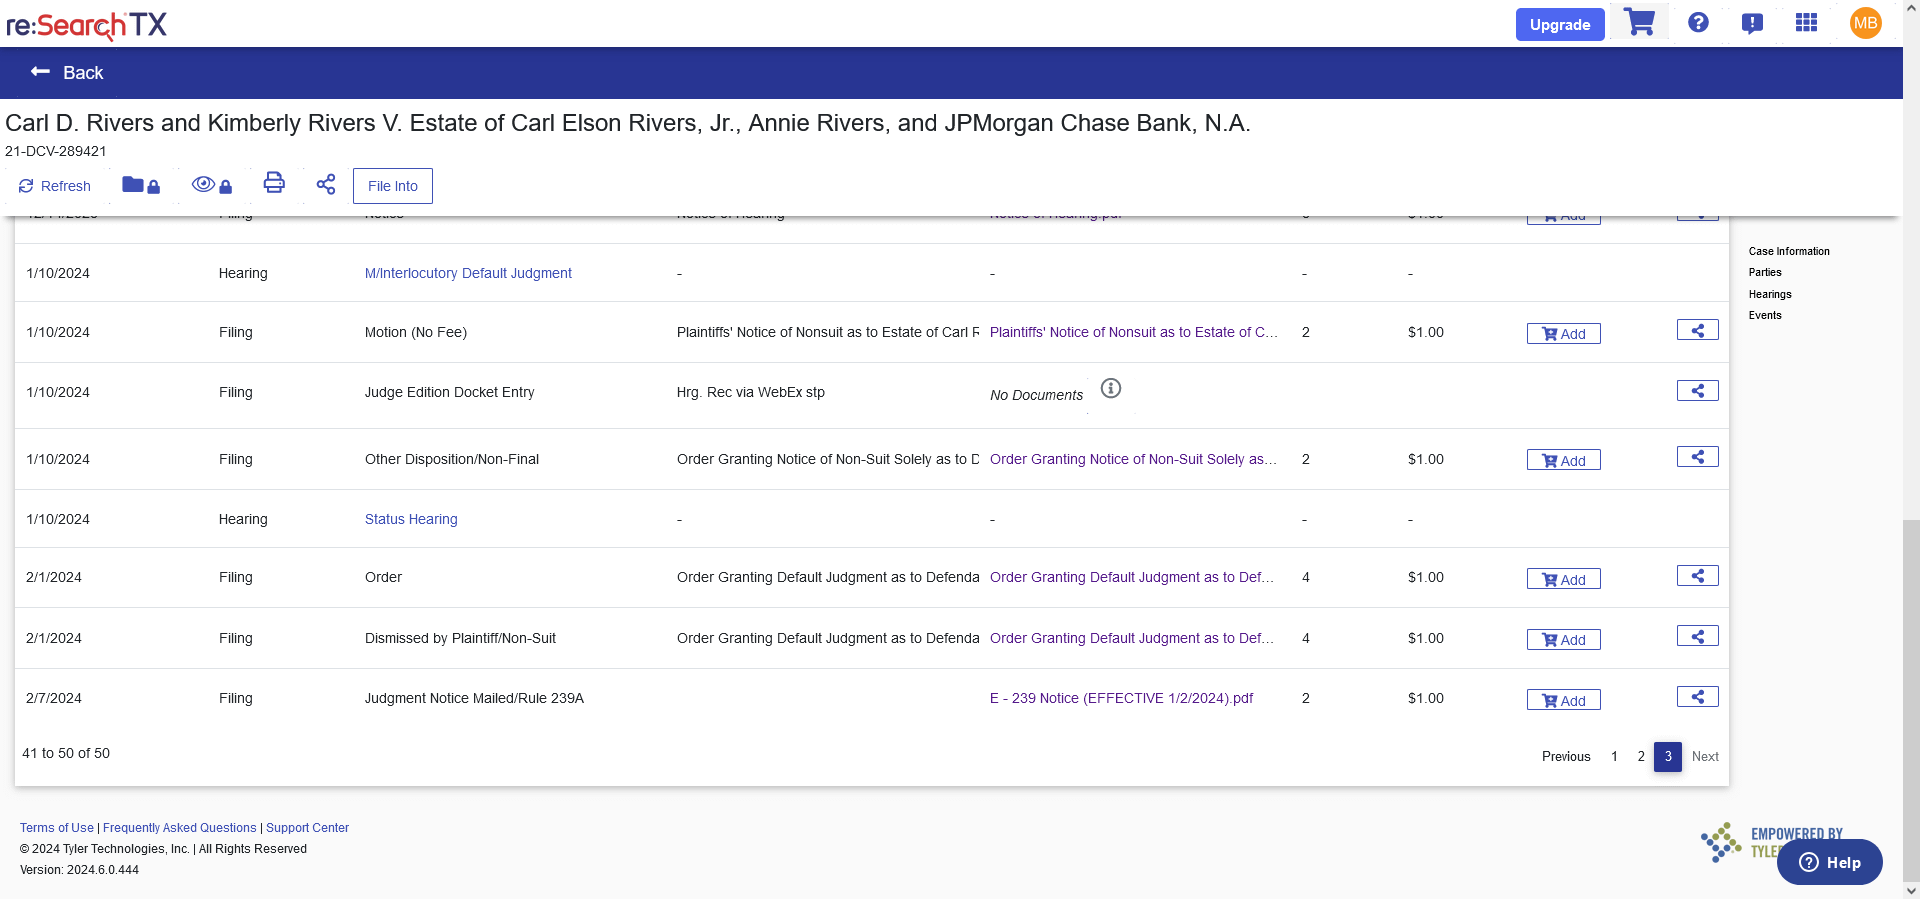Viewport: 1920px width, 899px height.
Task: Open the Support Center link
Action: (307, 828)
